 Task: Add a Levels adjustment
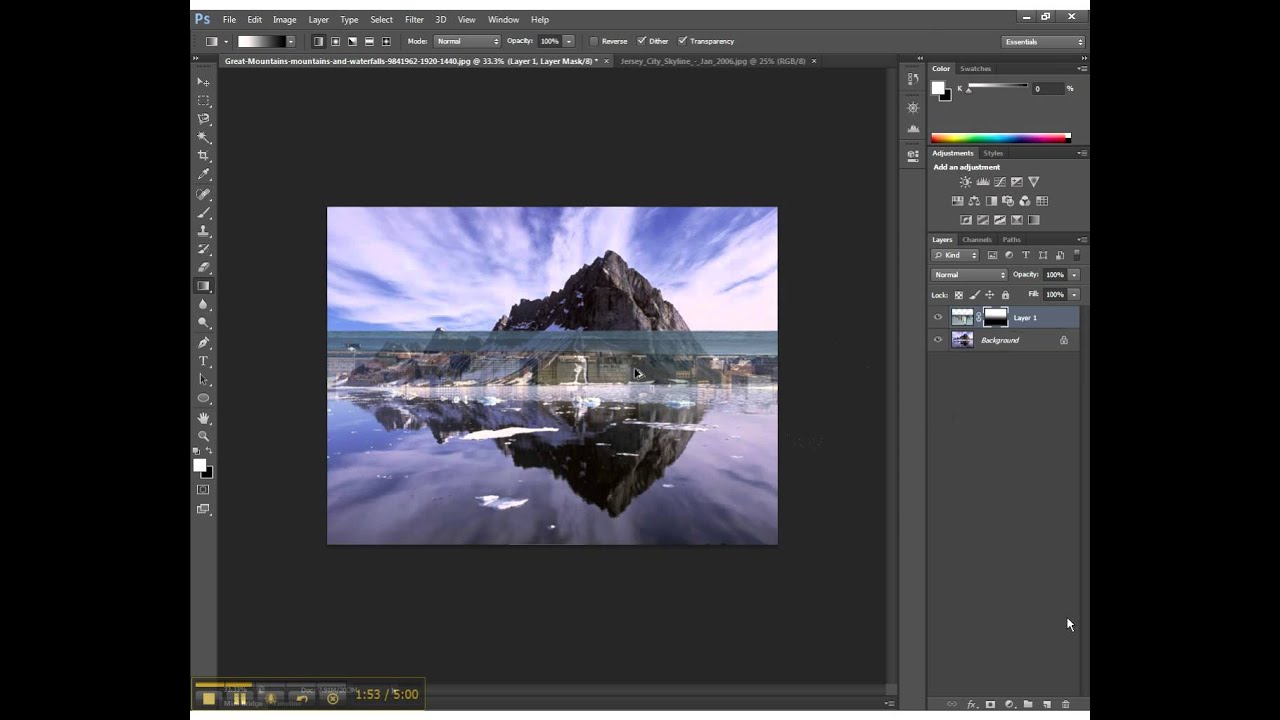982,182
